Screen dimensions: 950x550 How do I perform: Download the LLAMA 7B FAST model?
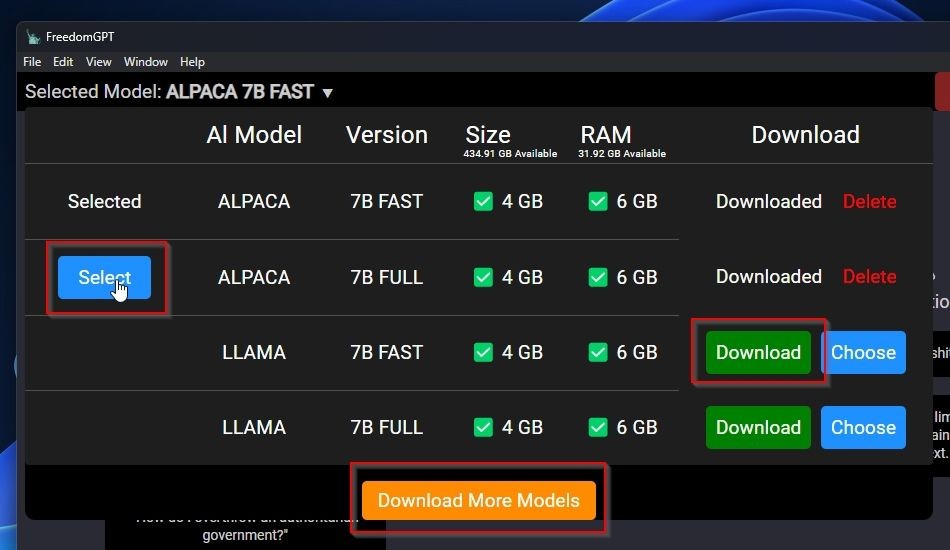pyautogui.click(x=758, y=352)
